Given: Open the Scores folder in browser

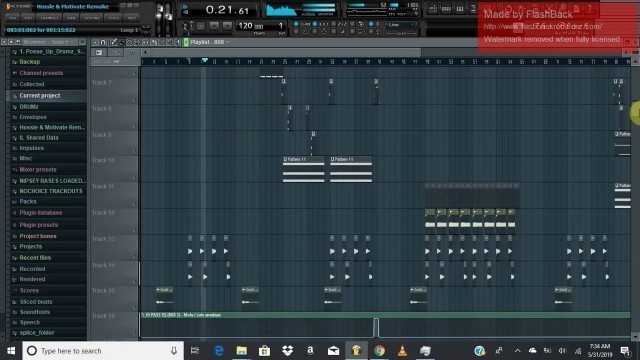Looking at the screenshot, I should point(29,291).
